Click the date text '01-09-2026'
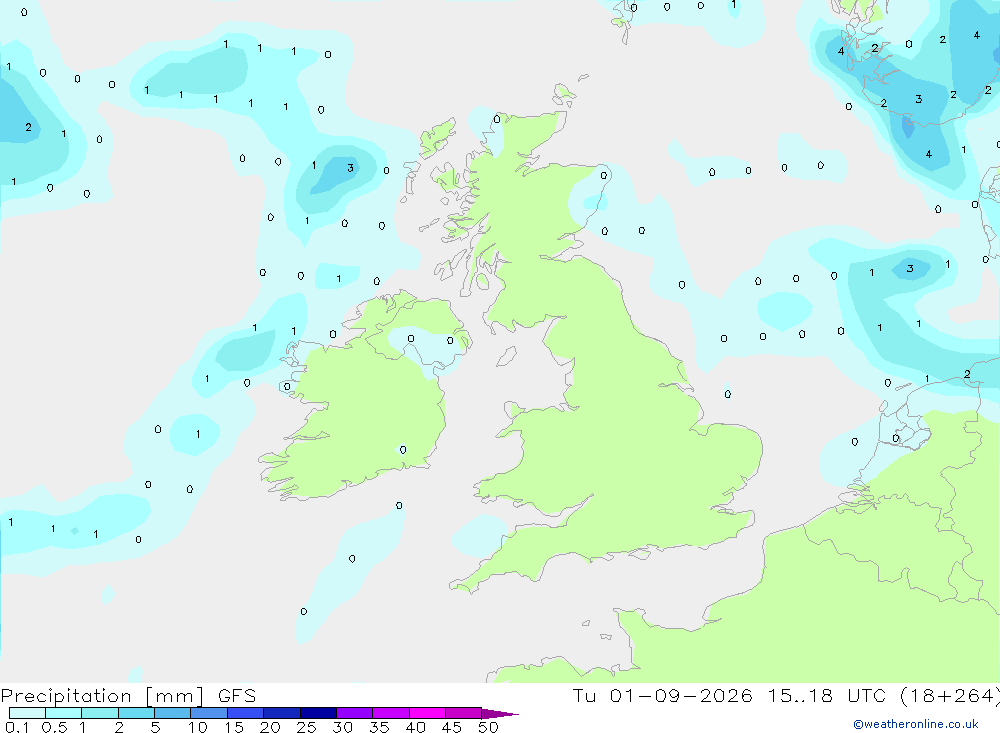This screenshot has width=1000, height=733. 680,696
